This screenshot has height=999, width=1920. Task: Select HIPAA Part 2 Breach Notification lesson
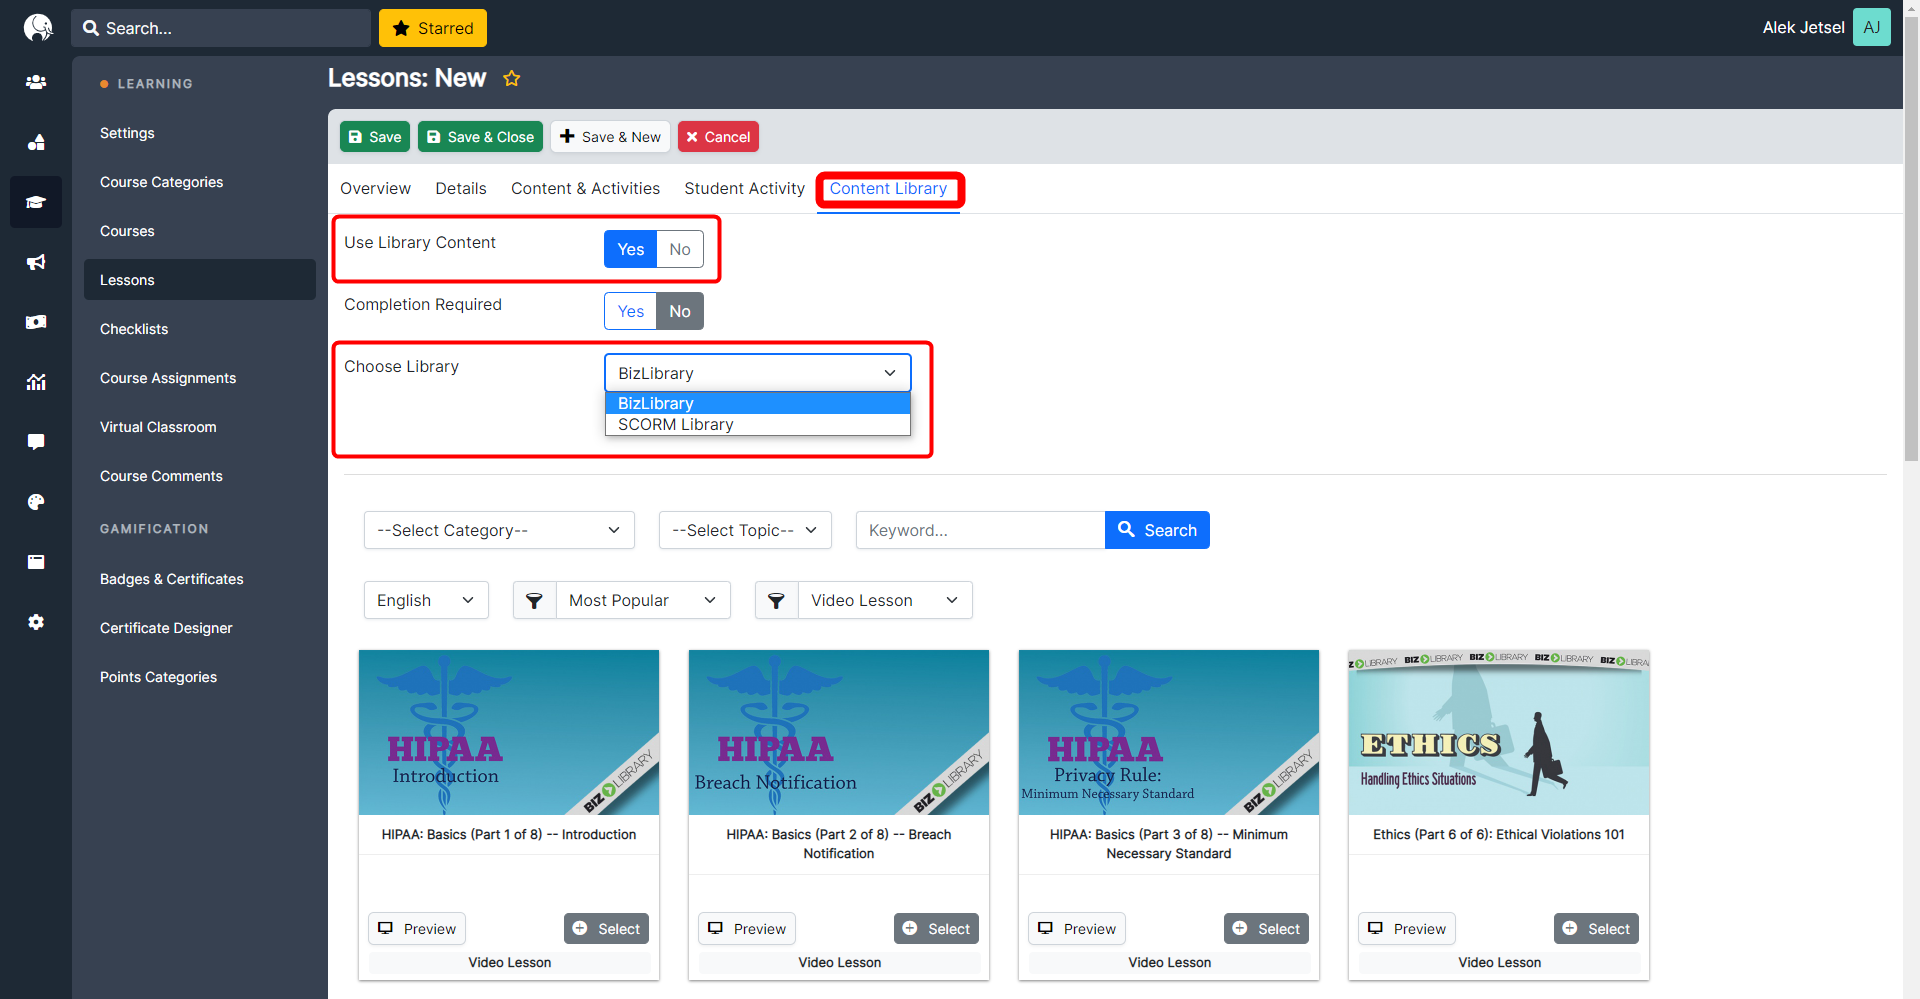(x=936, y=929)
